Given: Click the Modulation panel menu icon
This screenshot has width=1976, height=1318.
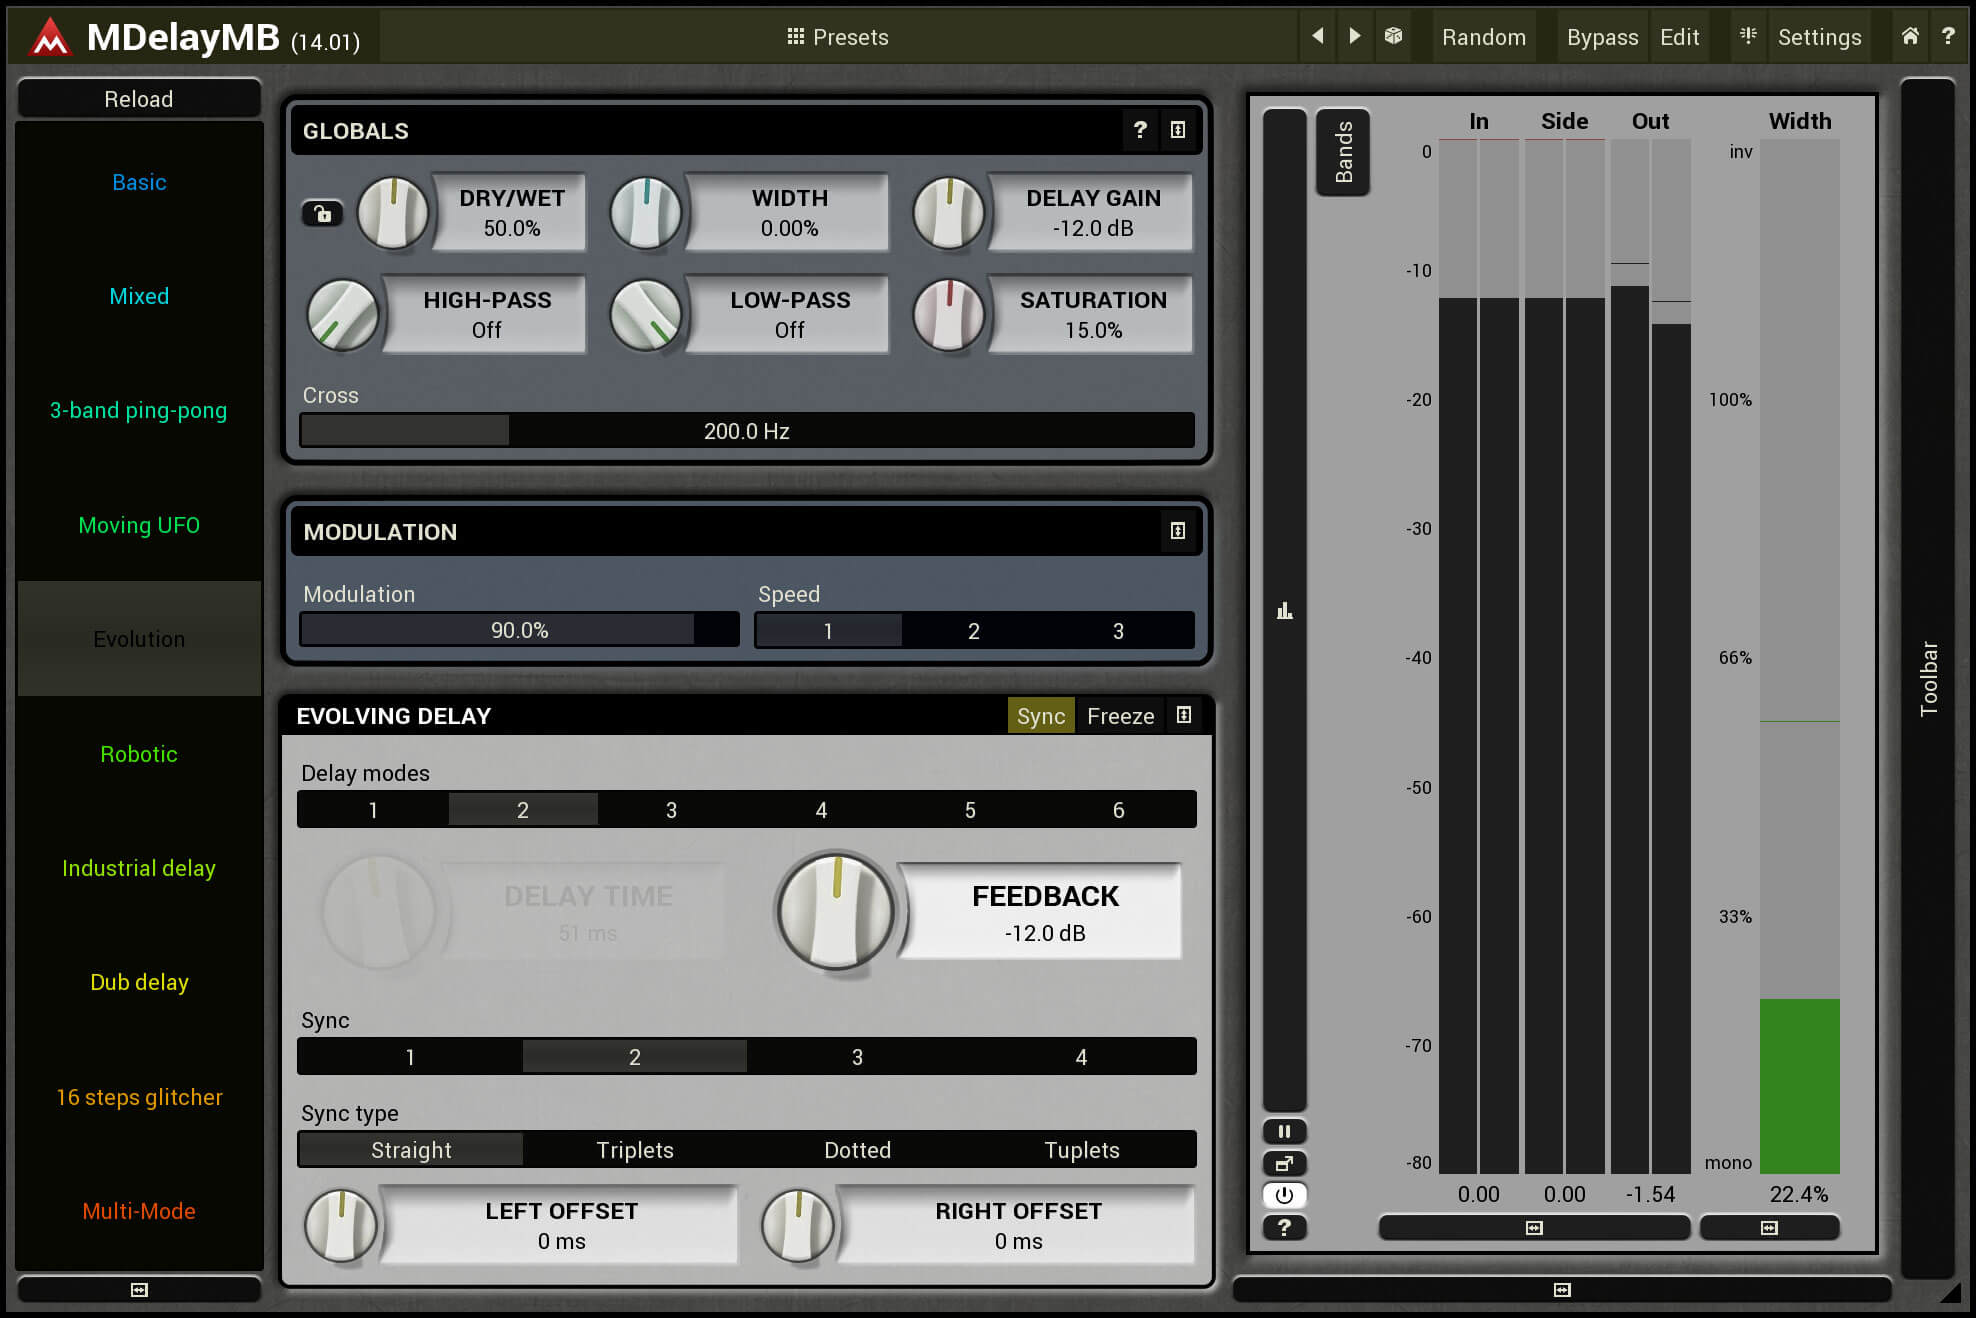Looking at the screenshot, I should [x=1178, y=531].
